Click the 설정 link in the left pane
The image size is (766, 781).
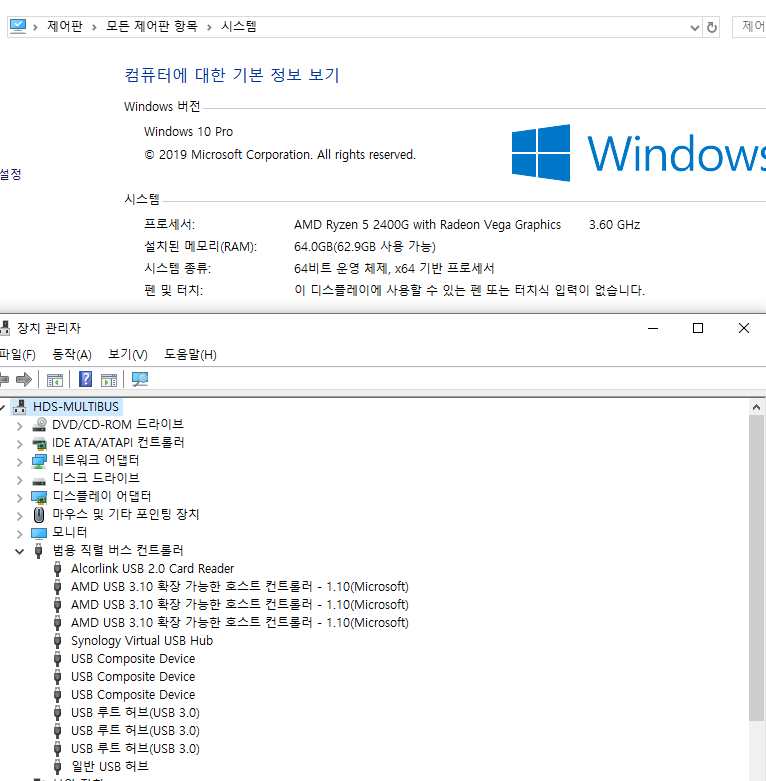tap(10, 174)
